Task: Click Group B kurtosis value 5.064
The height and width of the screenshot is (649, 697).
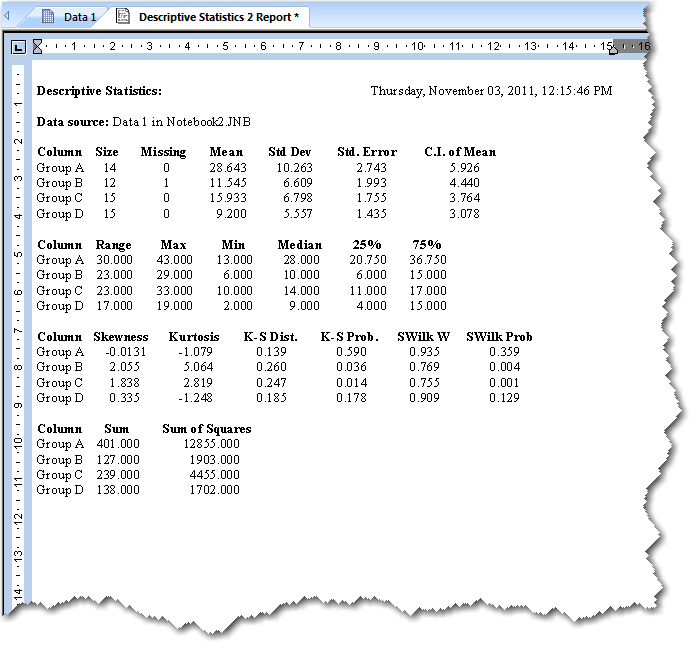Action: pyautogui.click(x=198, y=367)
